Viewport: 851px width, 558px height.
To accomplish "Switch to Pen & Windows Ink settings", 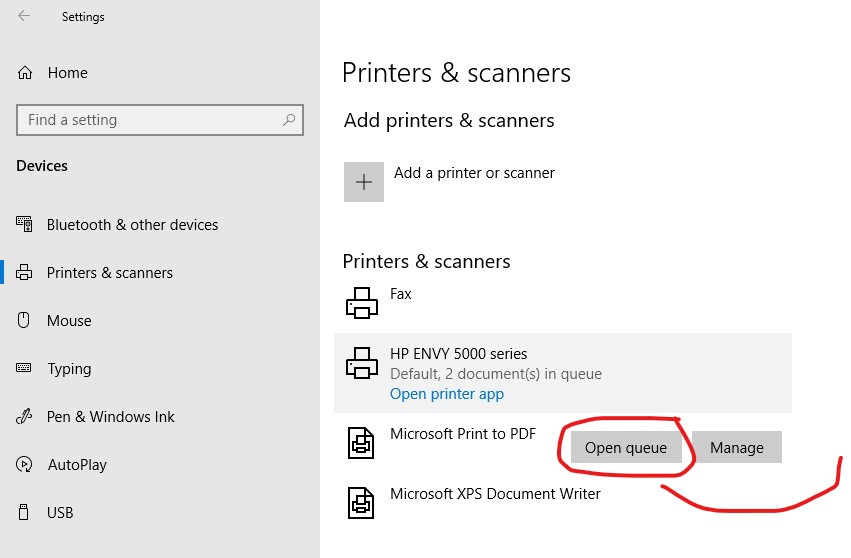I will click(x=111, y=417).
